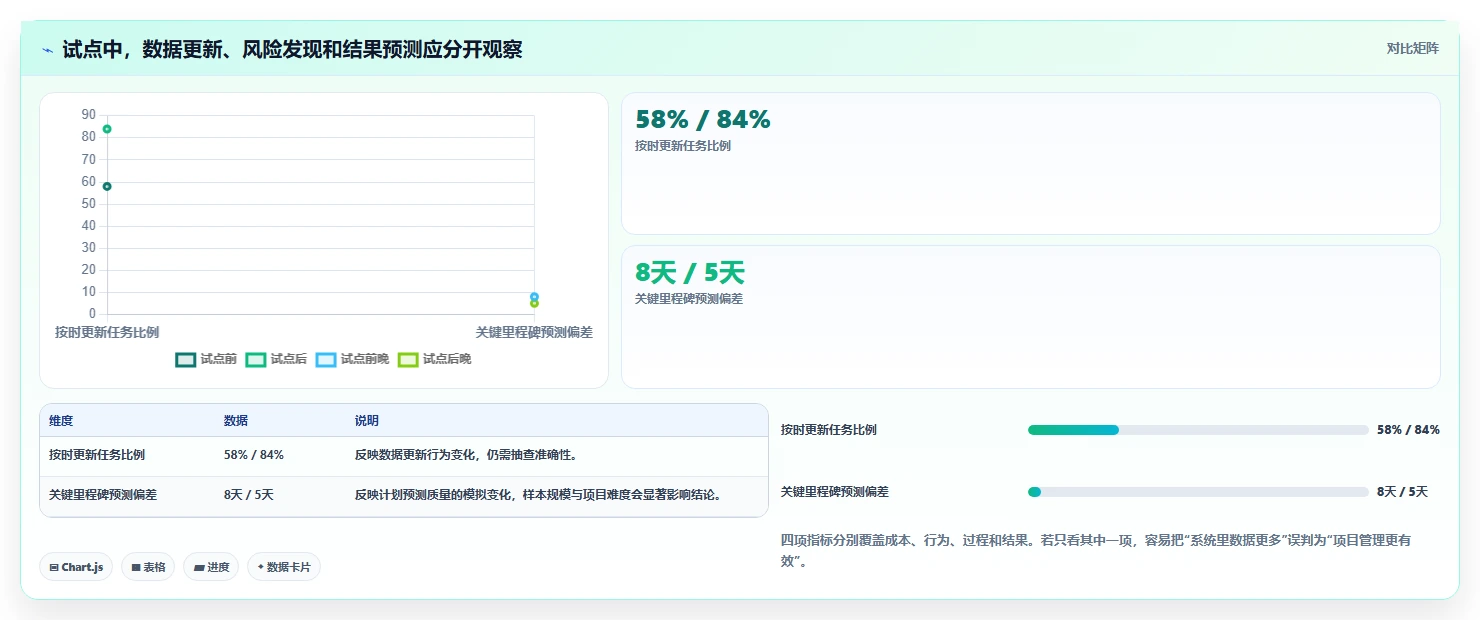The height and width of the screenshot is (620, 1480).
Task: Click the description starting 反映计划预测质量
Action: (x=538, y=495)
